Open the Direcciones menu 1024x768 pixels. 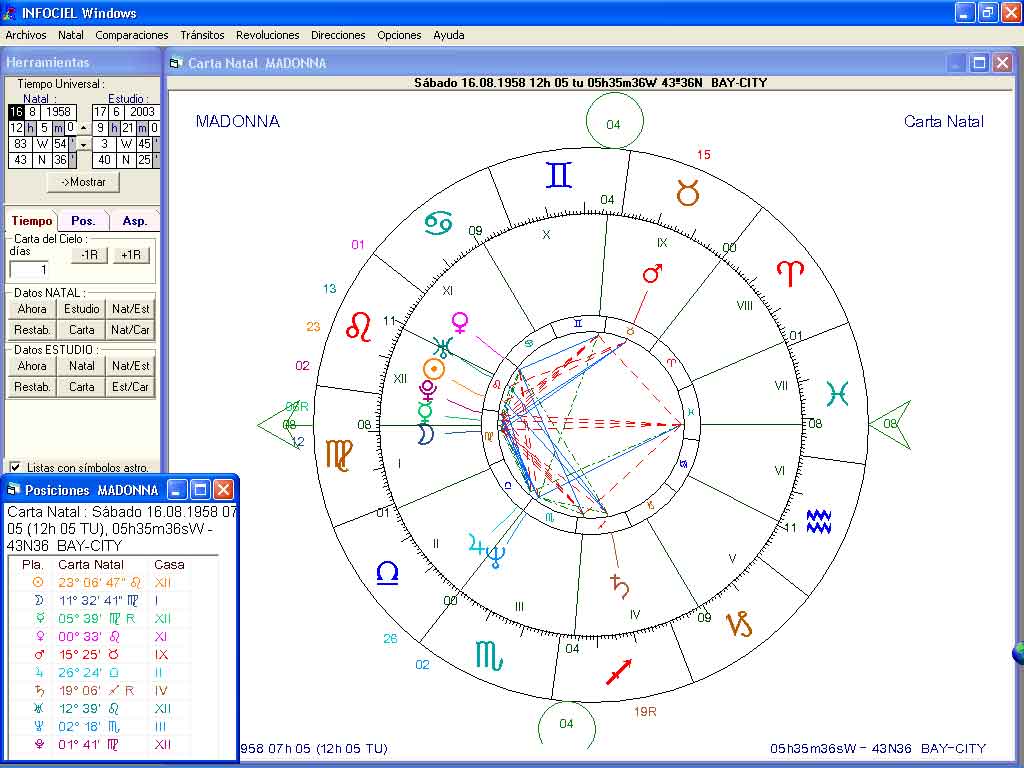pyautogui.click(x=338, y=35)
